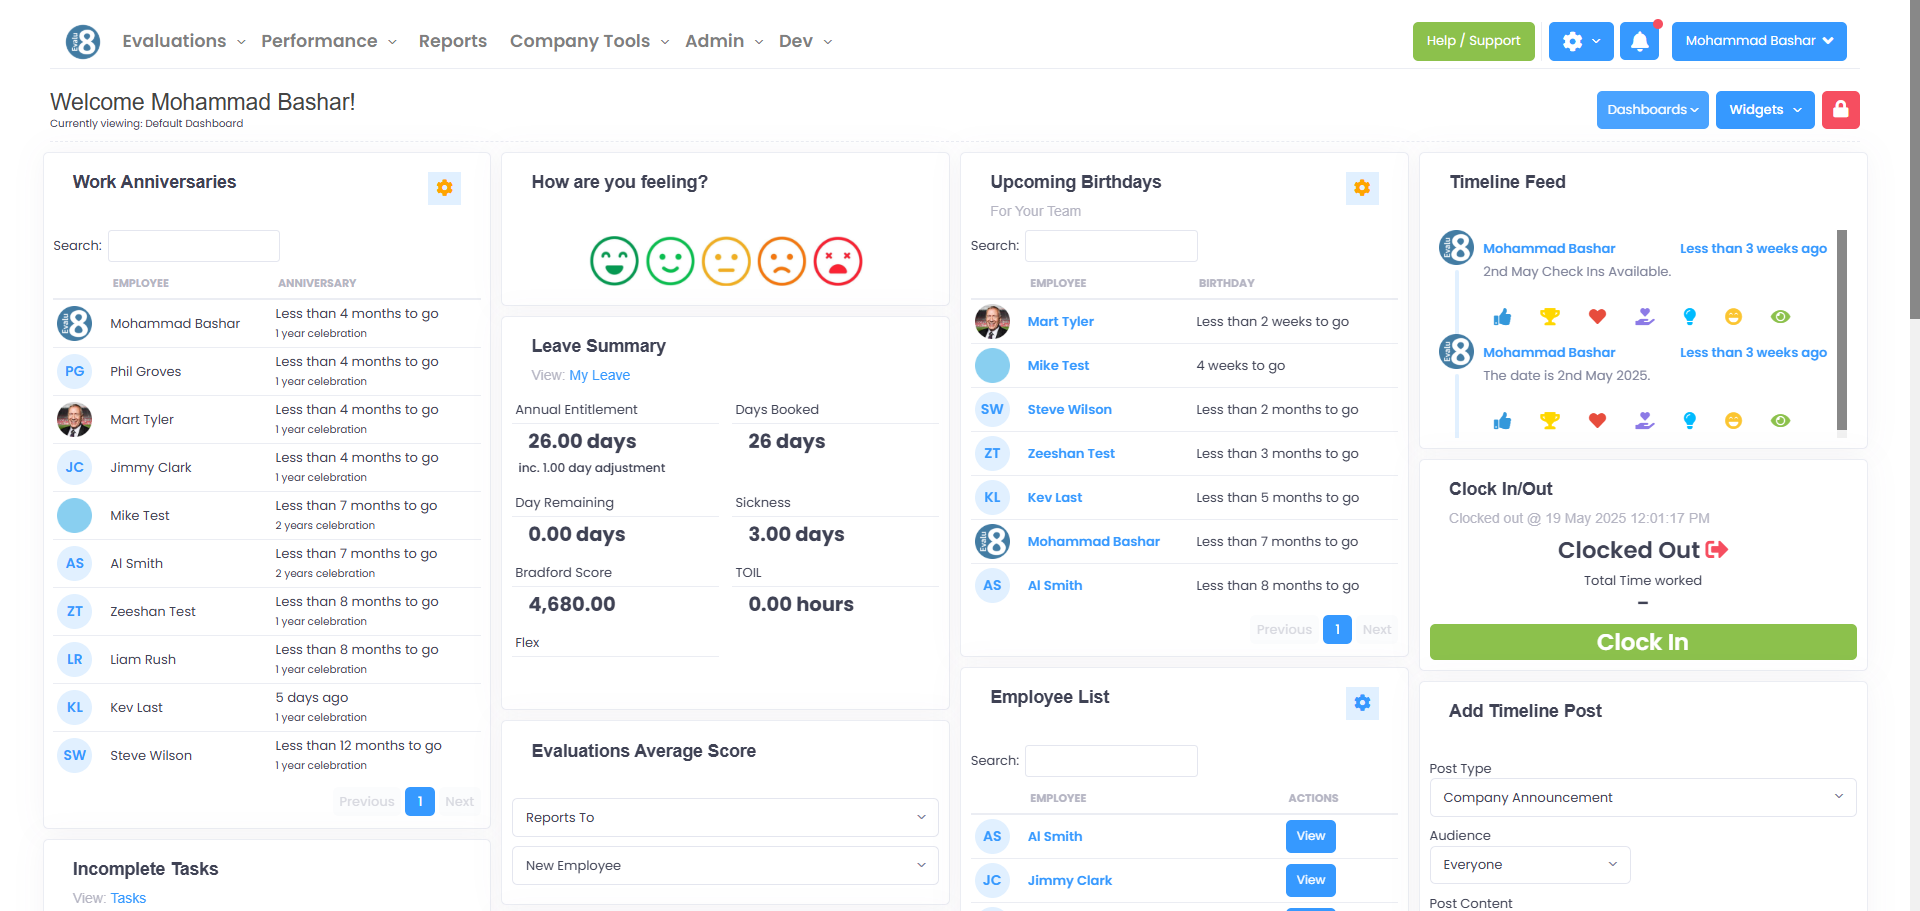Focus the Employee List search field

pos(1111,761)
